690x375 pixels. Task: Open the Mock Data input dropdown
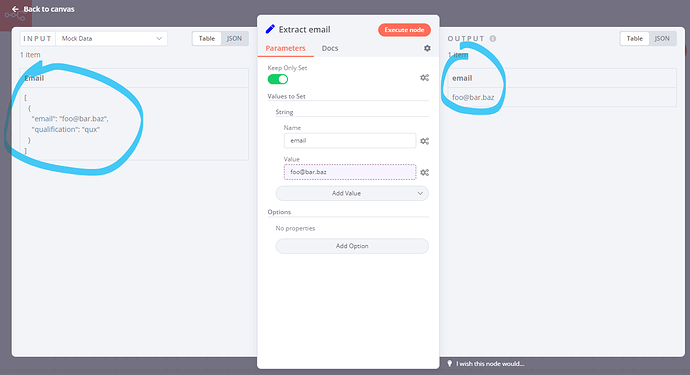click(111, 39)
